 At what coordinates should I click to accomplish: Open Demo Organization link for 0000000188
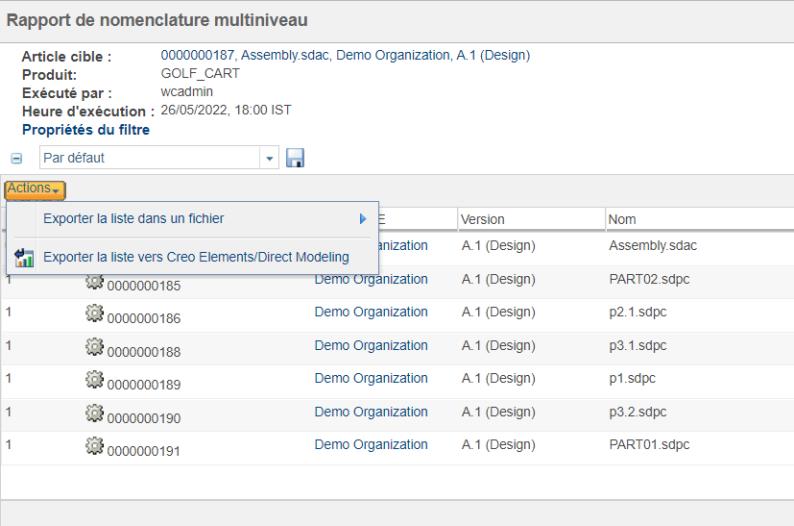[x=371, y=345]
